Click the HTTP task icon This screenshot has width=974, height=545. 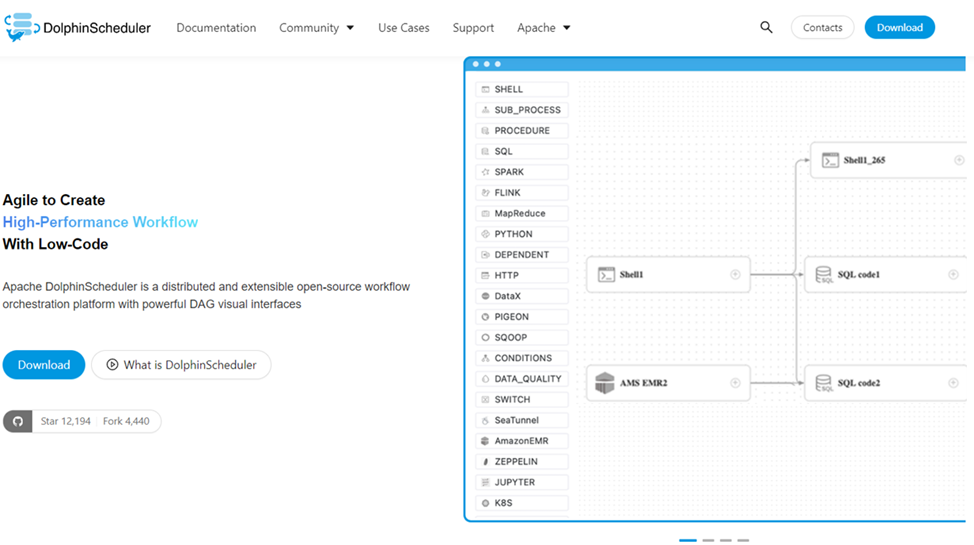click(486, 275)
